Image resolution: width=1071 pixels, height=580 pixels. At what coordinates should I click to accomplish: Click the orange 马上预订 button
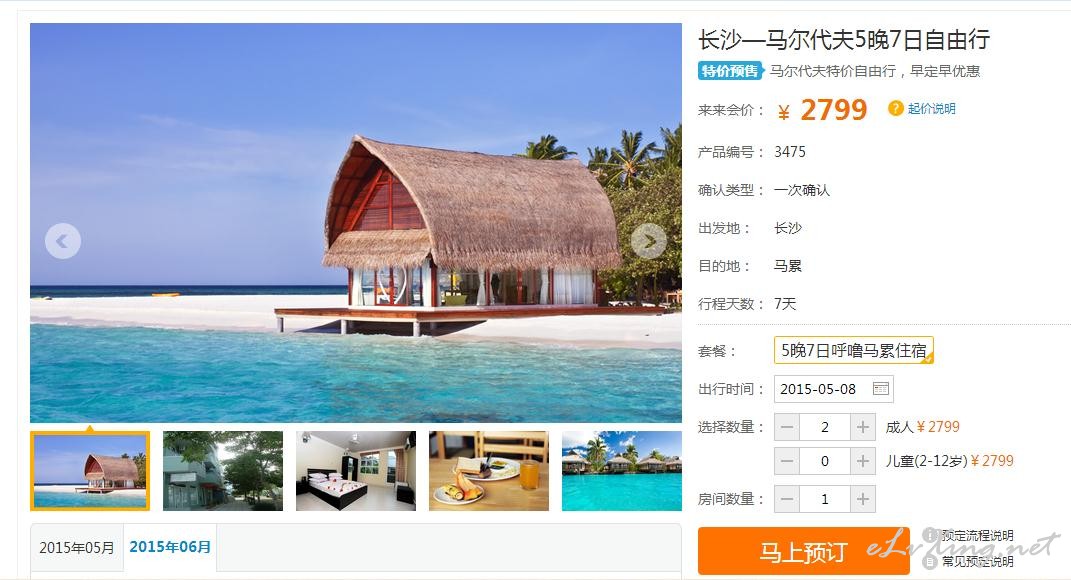point(803,551)
